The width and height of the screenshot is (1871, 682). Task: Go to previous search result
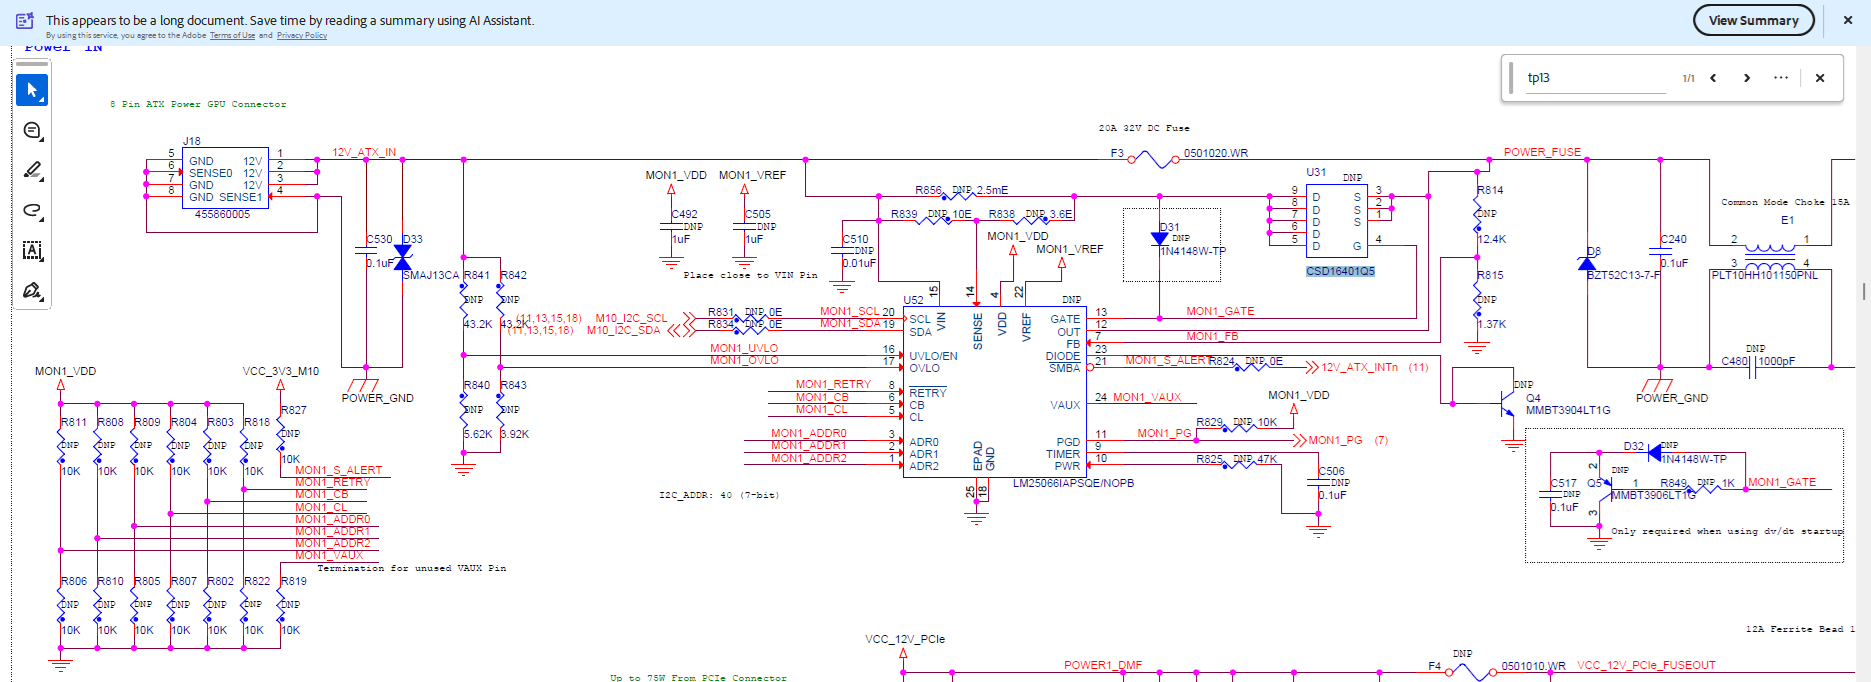(x=1713, y=78)
